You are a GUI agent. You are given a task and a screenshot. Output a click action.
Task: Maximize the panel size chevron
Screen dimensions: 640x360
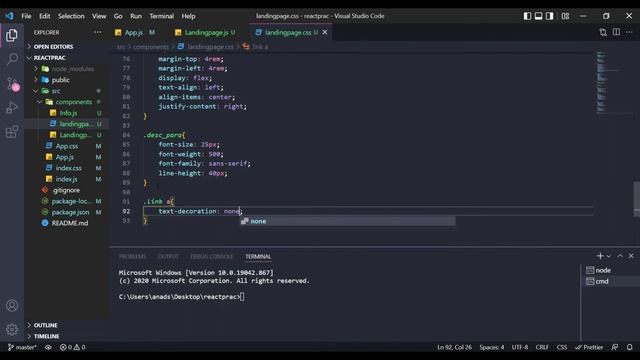pos(620,256)
